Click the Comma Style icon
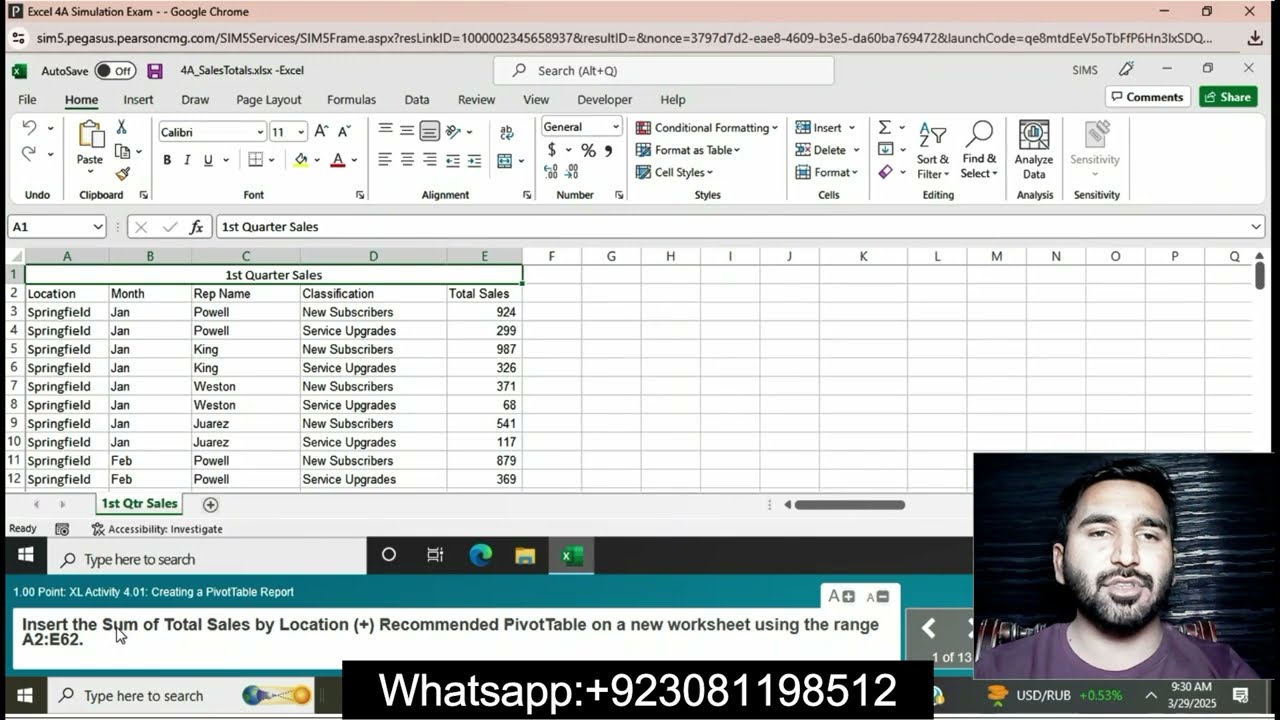This screenshot has height=720, width=1280. (608, 150)
